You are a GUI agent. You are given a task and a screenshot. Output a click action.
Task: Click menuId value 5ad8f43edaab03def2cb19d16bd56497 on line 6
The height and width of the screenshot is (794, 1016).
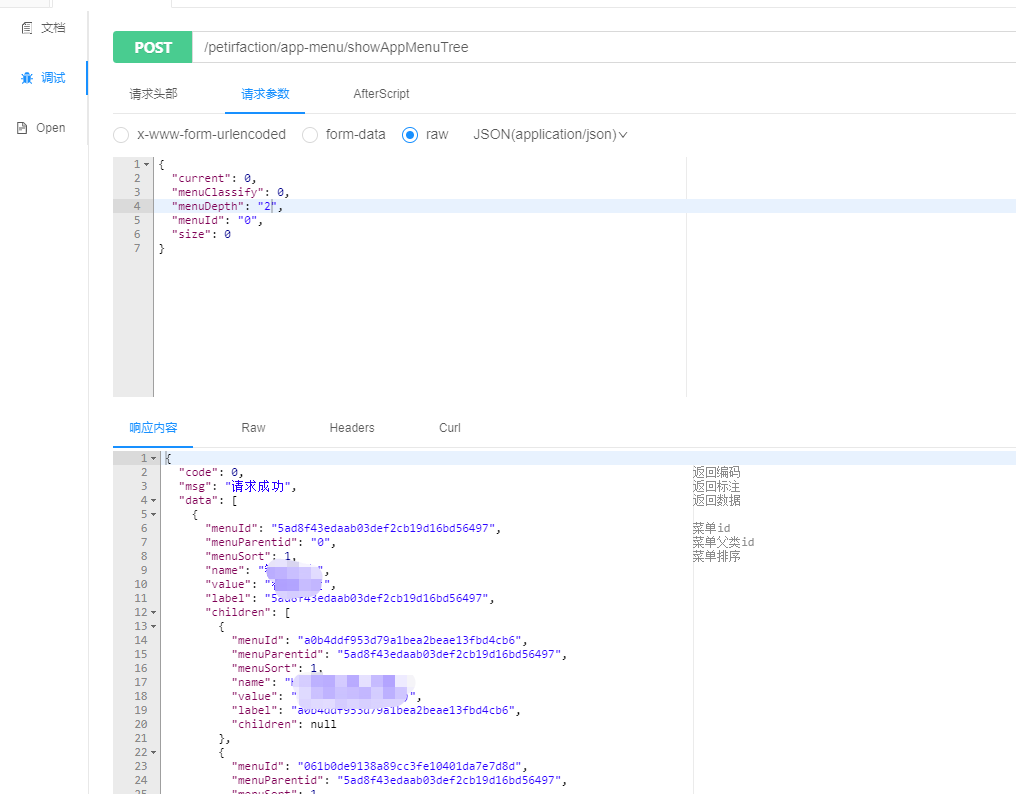383,528
